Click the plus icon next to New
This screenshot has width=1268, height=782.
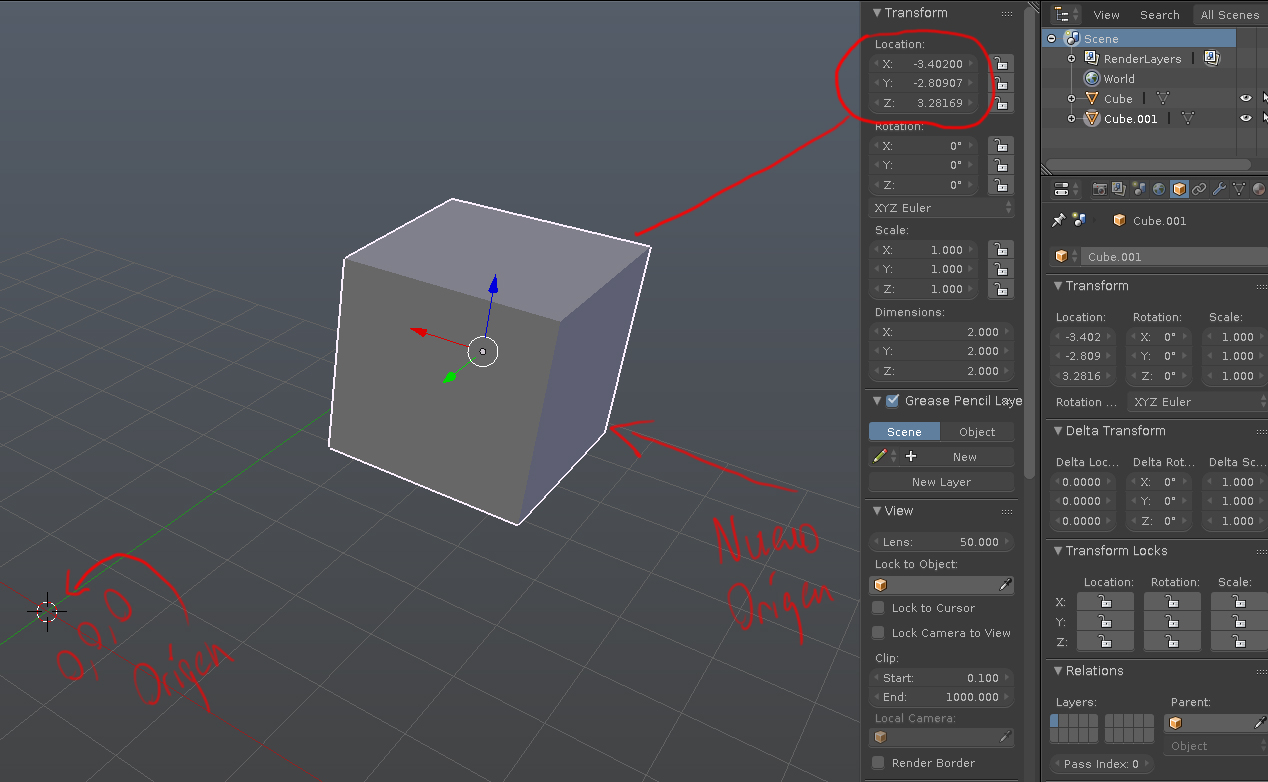[x=911, y=457]
